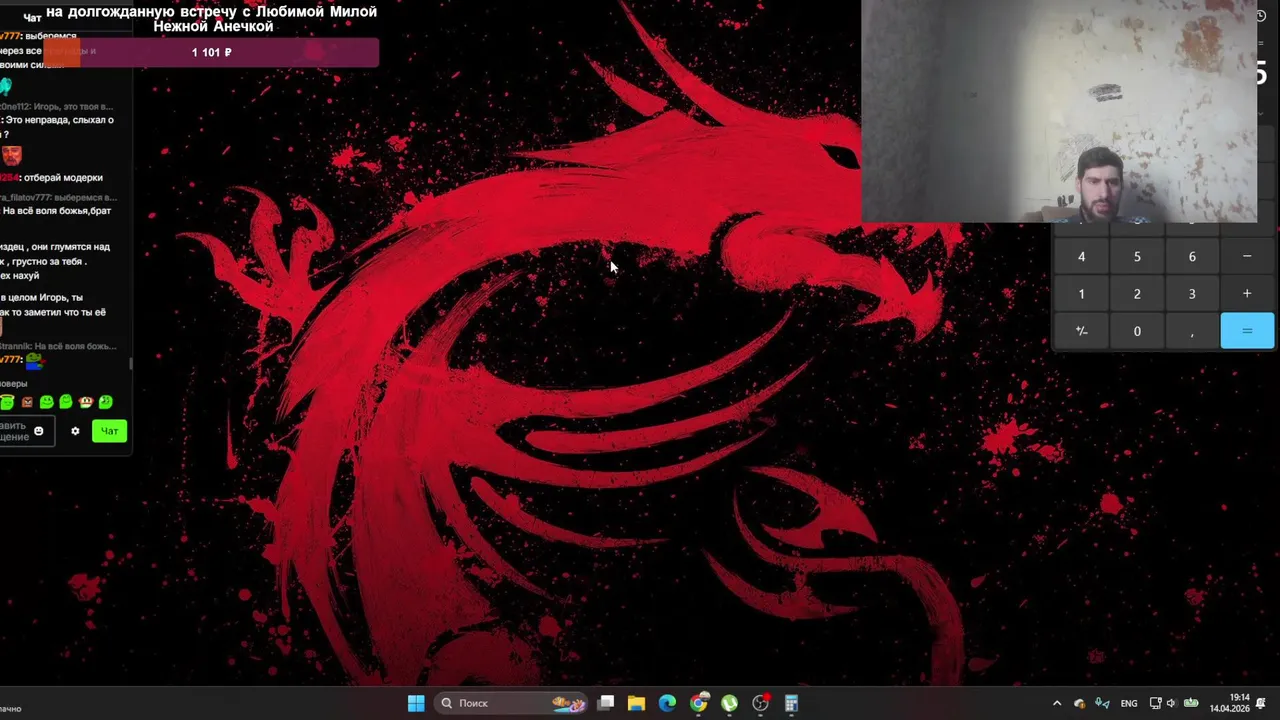
Task: Switch keyboard language via ENG
Action: tap(1129, 703)
